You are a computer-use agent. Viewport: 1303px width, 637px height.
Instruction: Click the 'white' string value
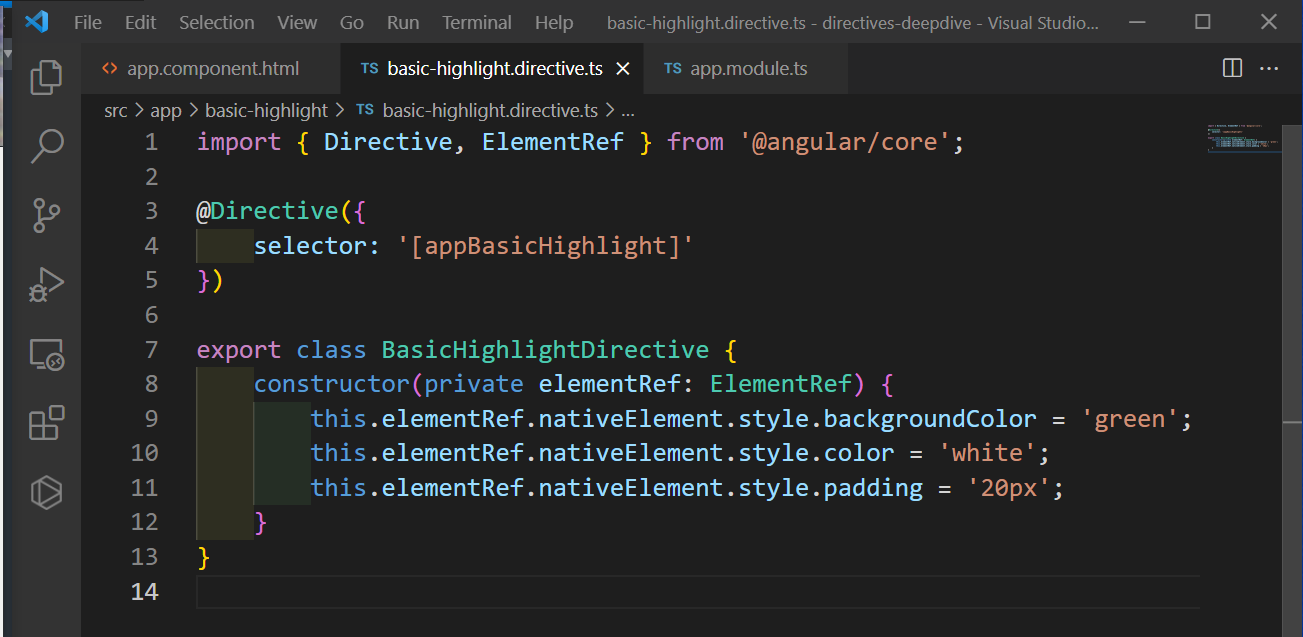[987, 453]
